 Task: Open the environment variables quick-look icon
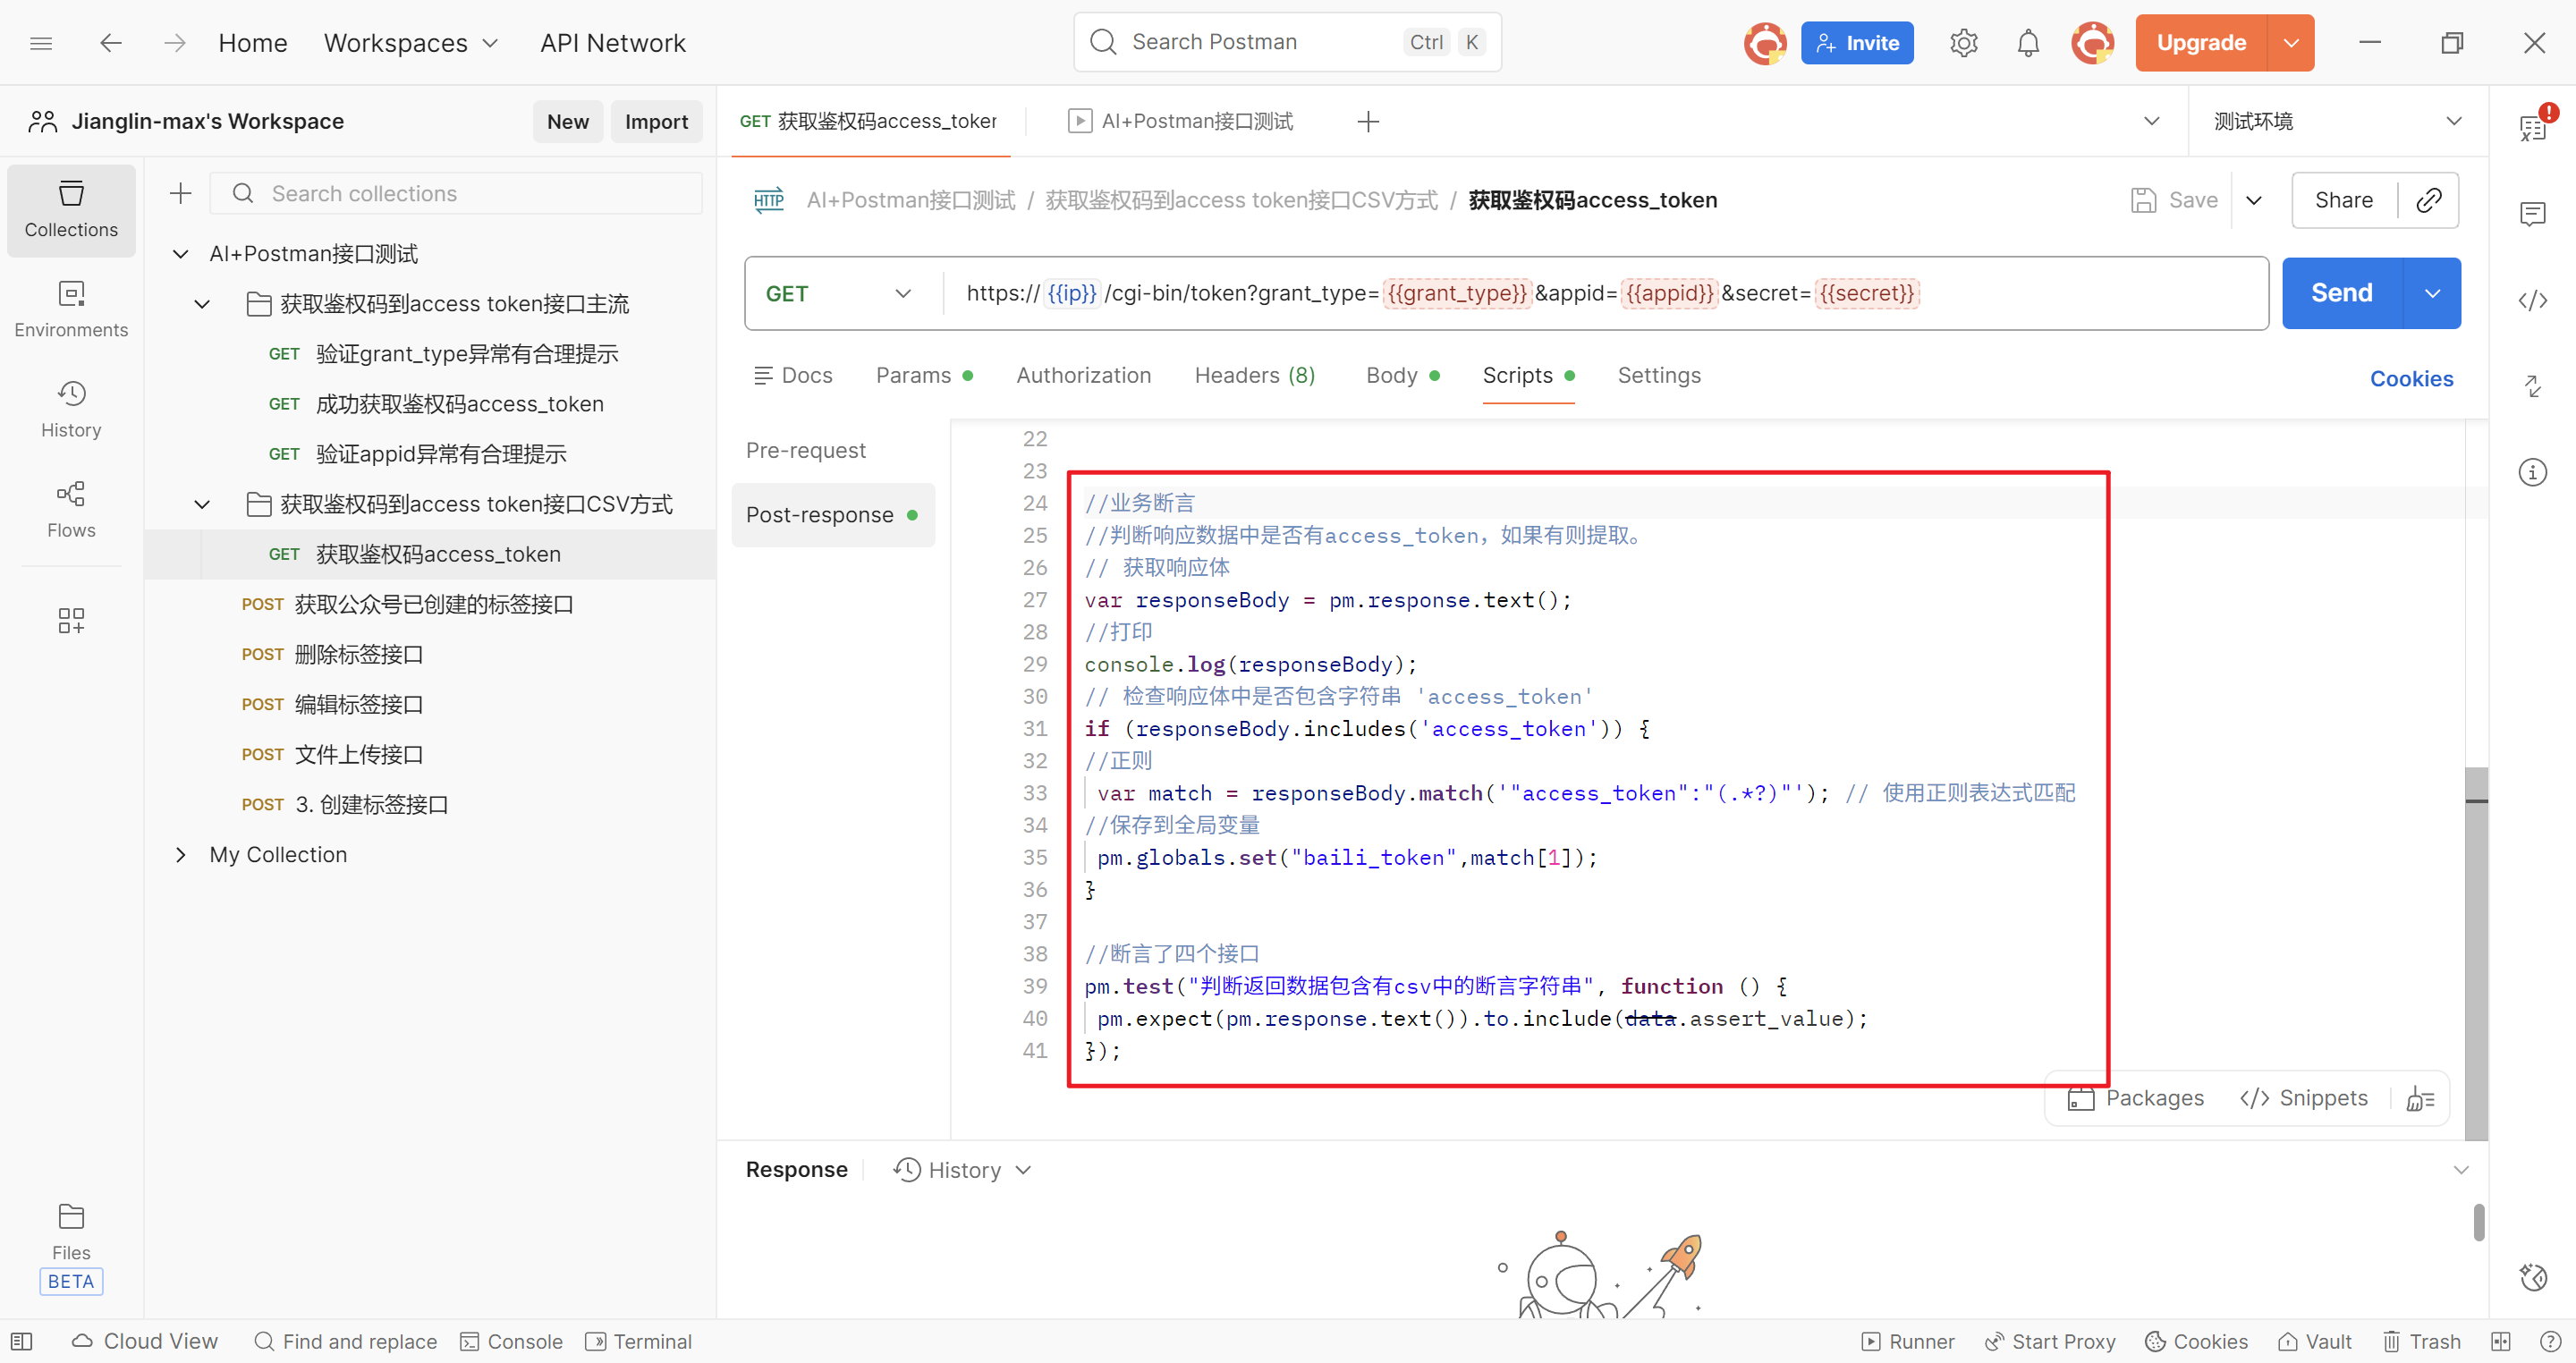(2532, 126)
